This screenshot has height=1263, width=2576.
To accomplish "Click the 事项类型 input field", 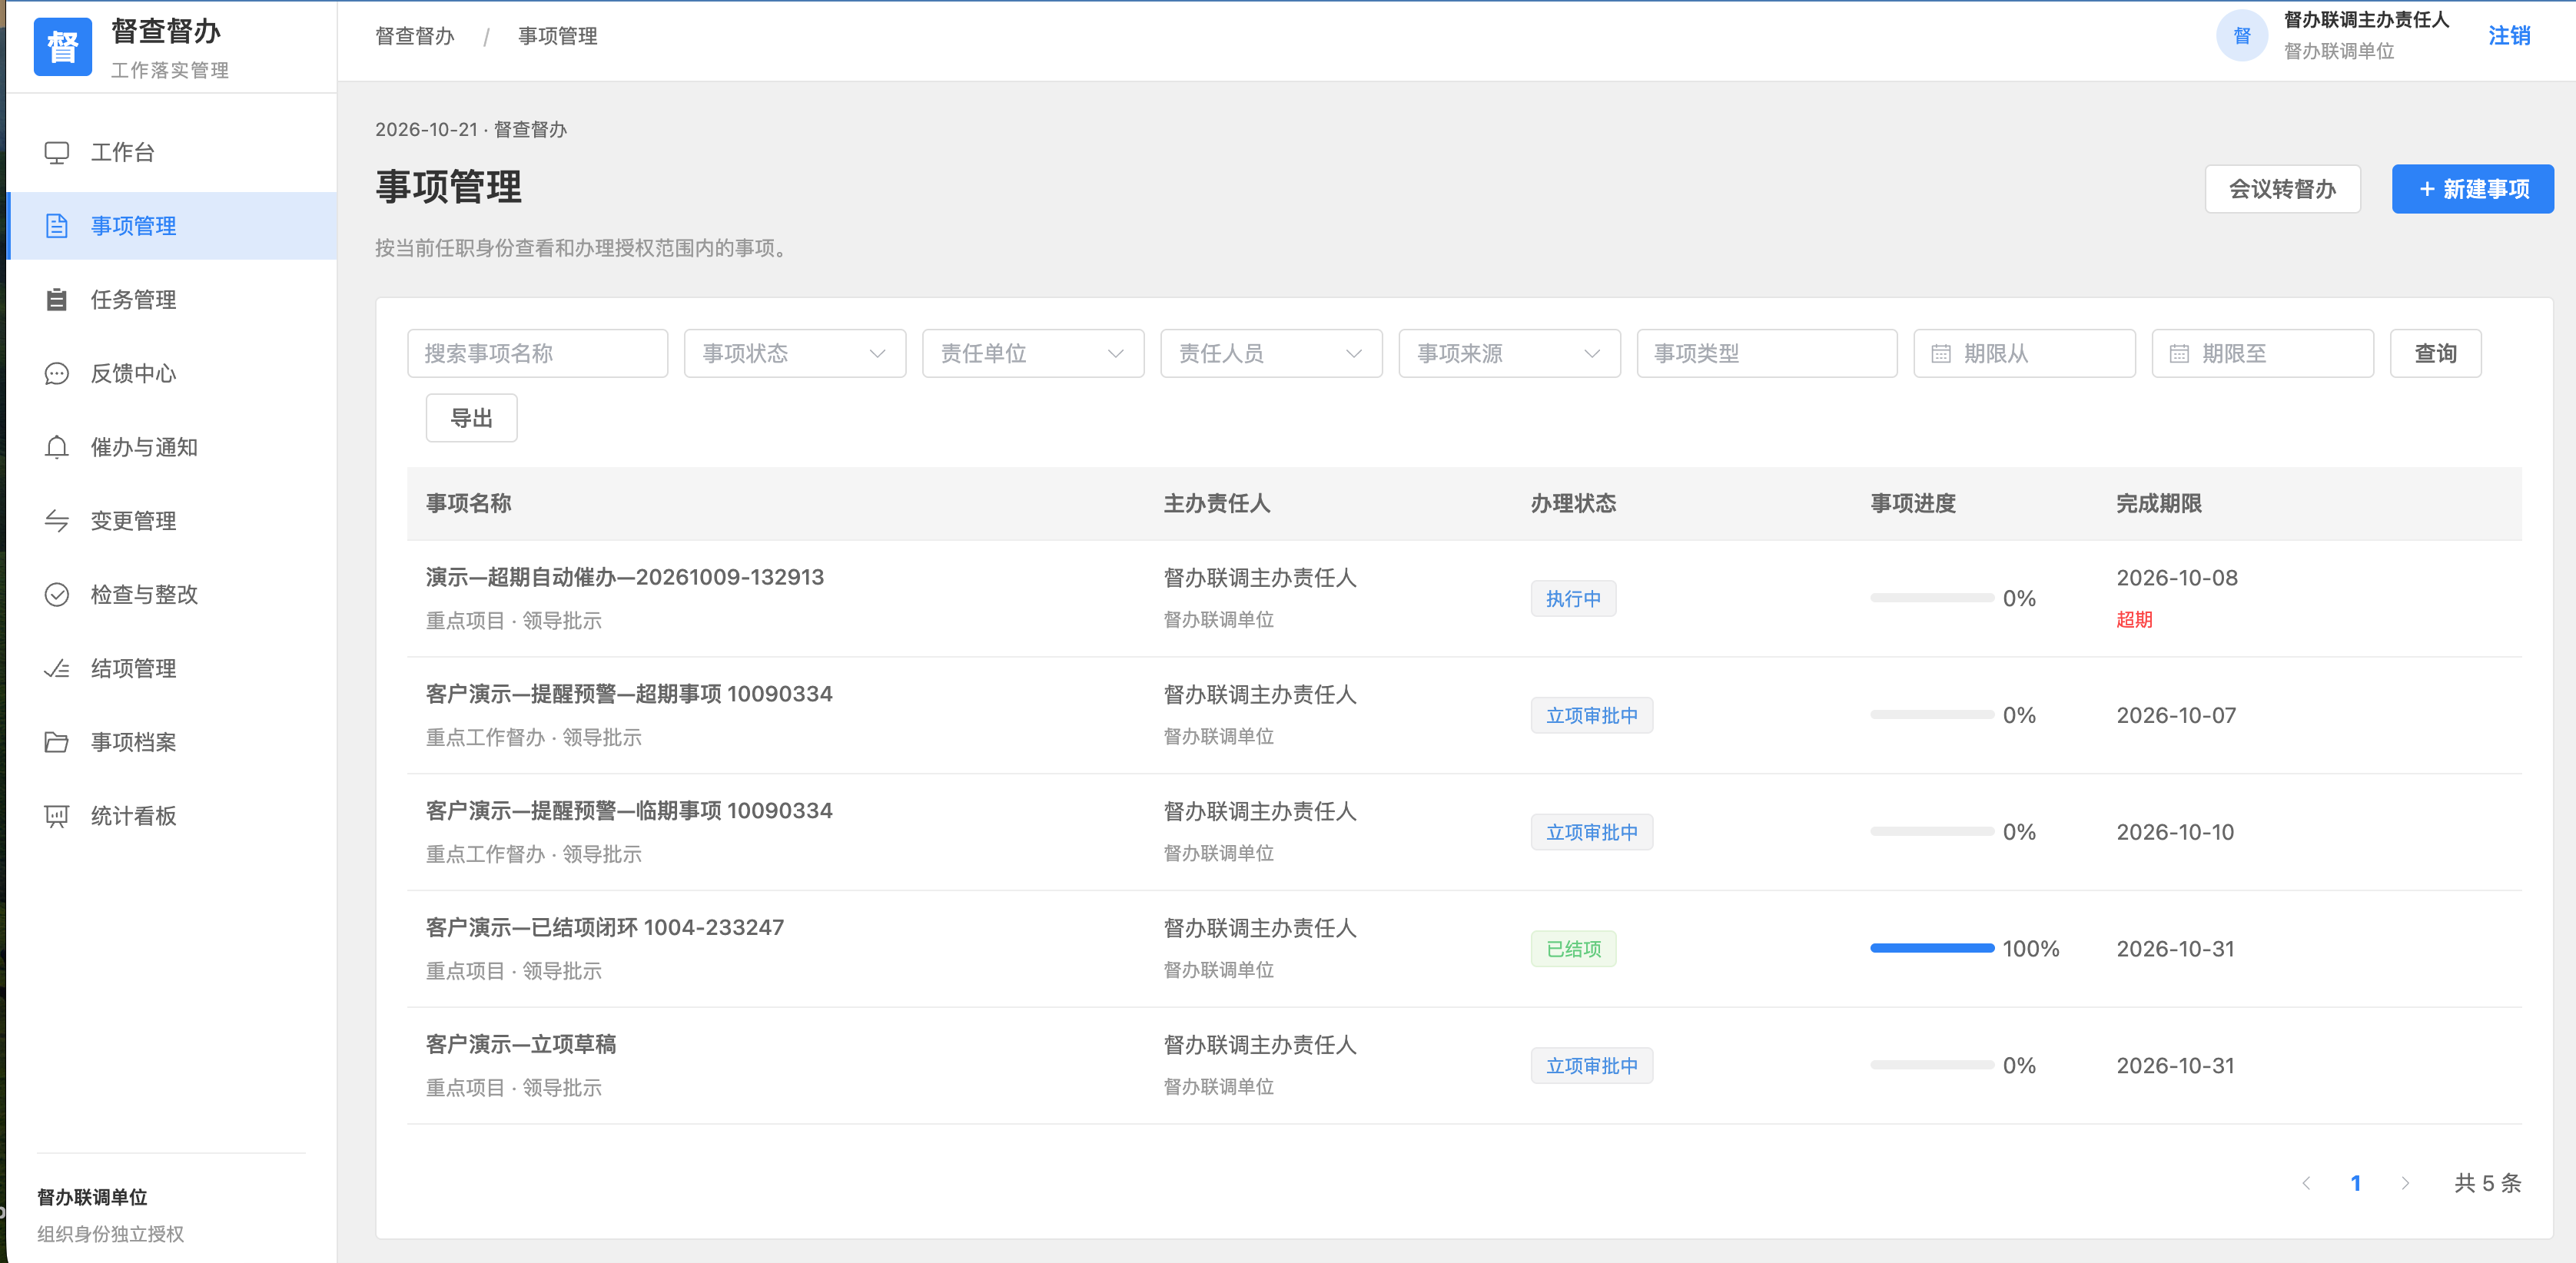I will click(1766, 353).
